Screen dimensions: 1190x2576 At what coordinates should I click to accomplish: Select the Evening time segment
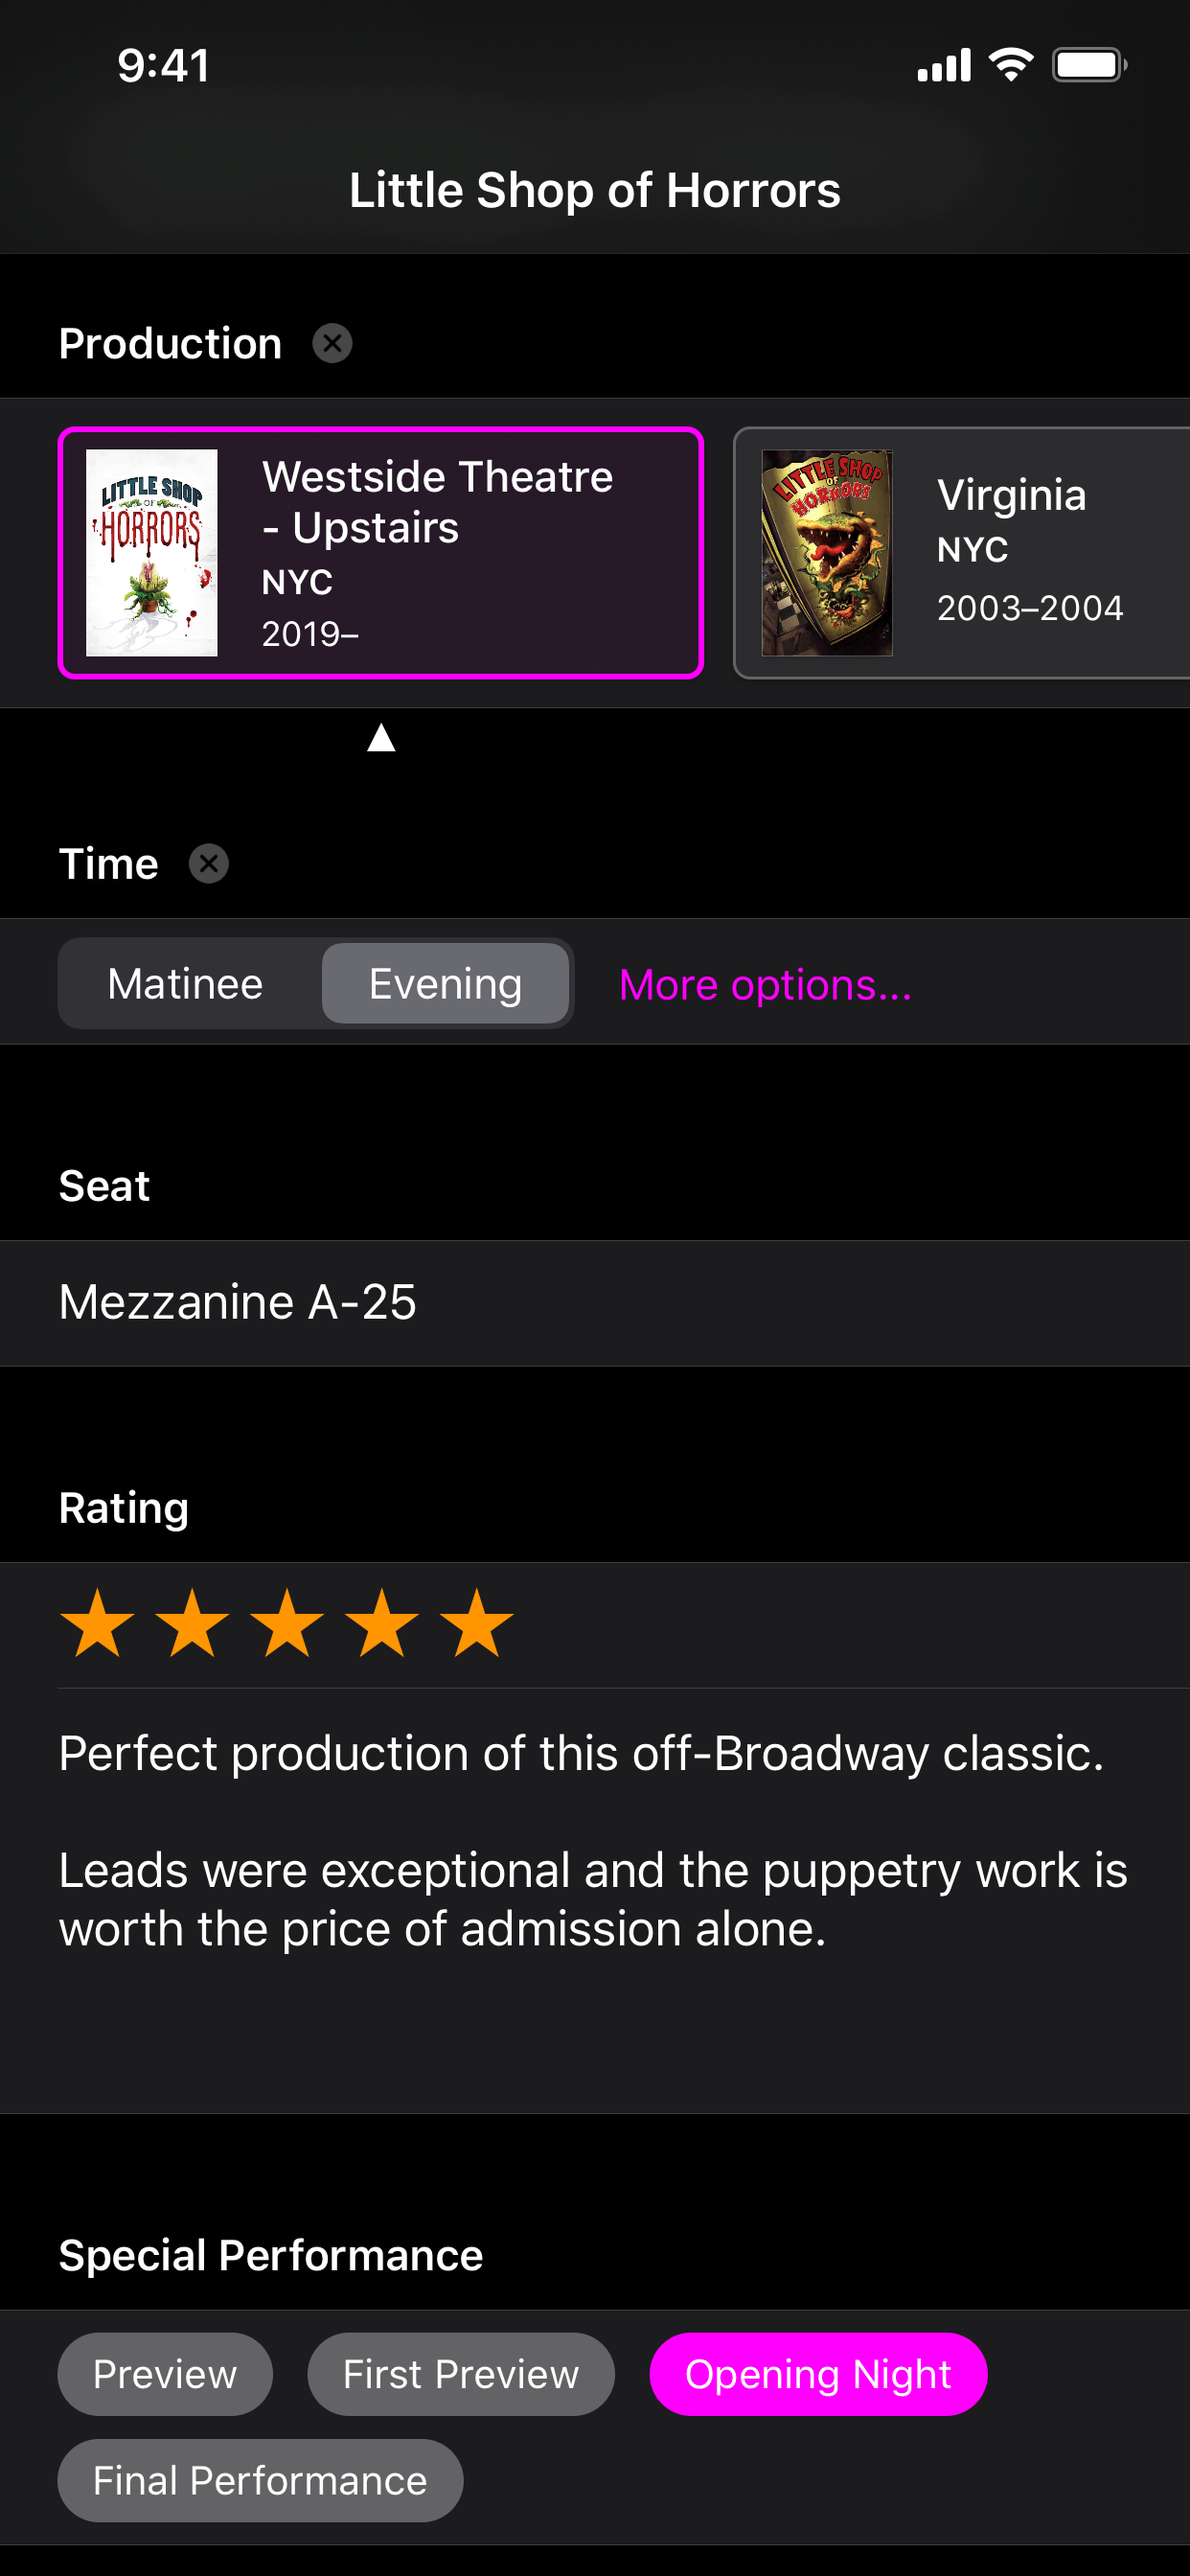[x=445, y=984]
